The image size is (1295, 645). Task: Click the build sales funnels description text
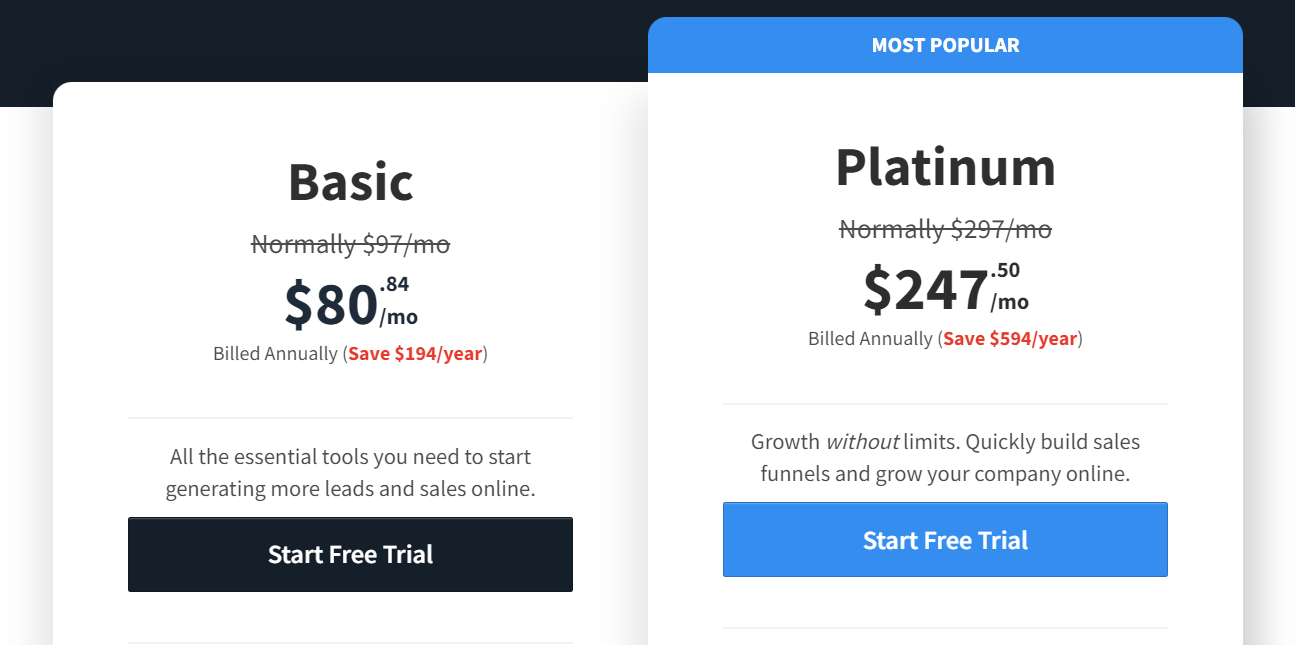(945, 457)
